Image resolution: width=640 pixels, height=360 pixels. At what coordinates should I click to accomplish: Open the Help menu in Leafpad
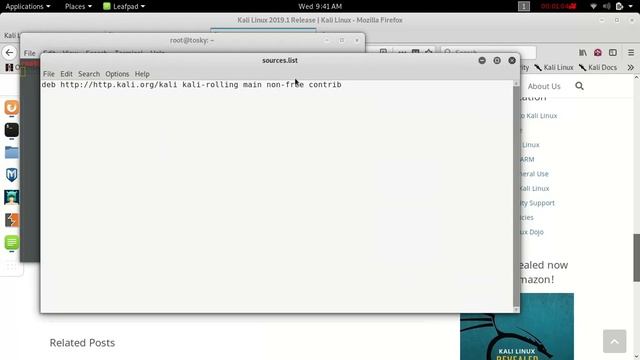(x=142, y=74)
